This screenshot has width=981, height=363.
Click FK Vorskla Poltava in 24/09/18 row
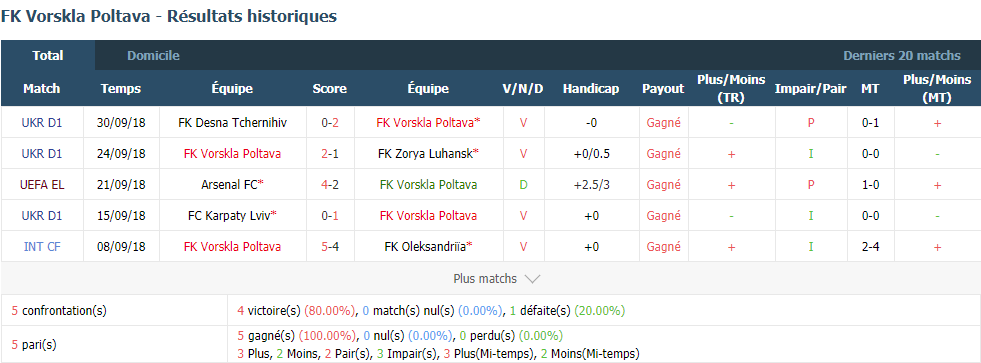point(232,153)
